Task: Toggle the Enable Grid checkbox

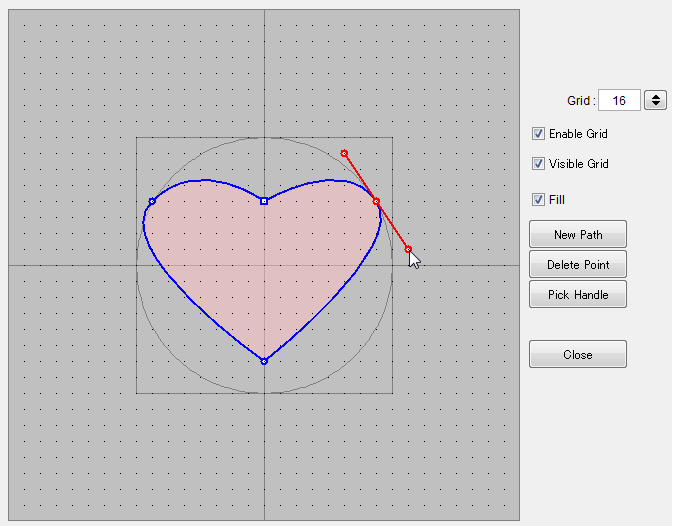Action: (x=539, y=134)
